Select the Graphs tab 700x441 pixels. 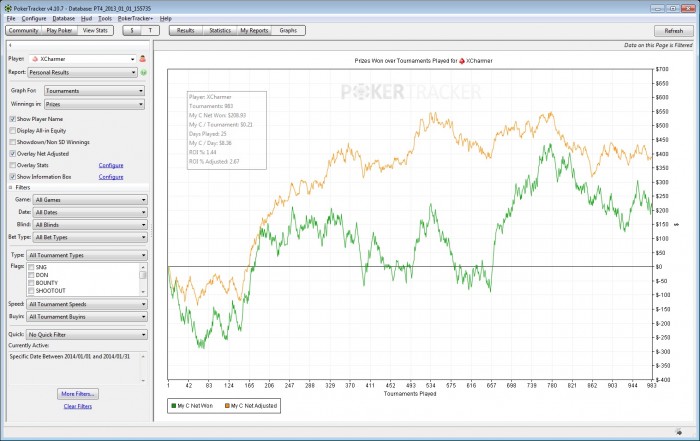coord(288,30)
